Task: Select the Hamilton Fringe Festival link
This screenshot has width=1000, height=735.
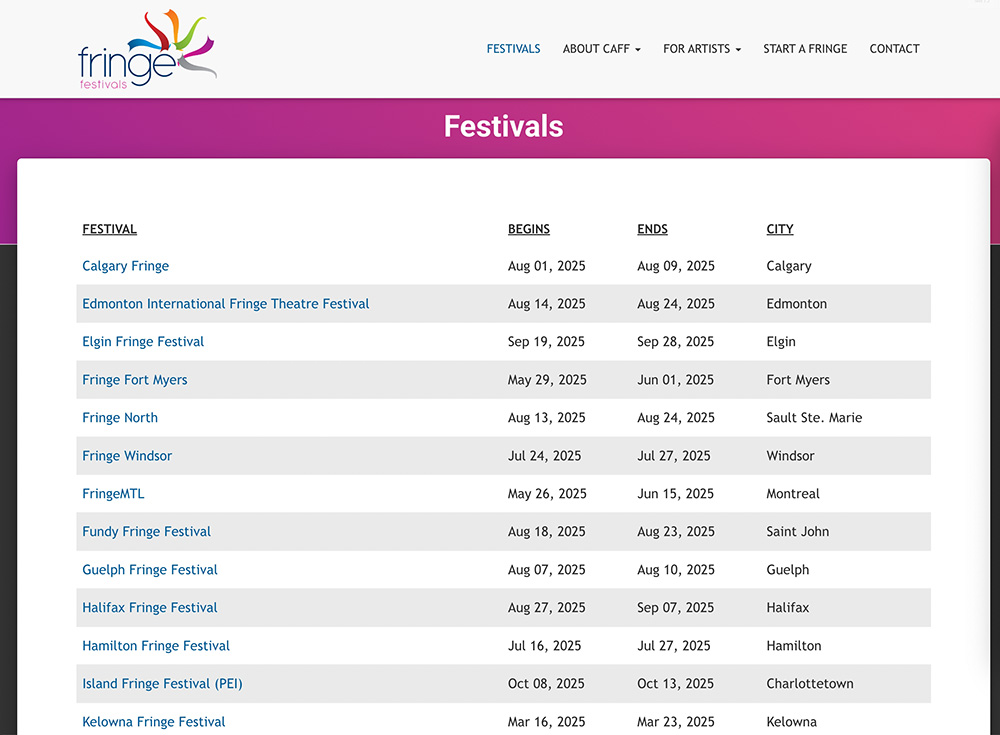Action: (x=156, y=646)
